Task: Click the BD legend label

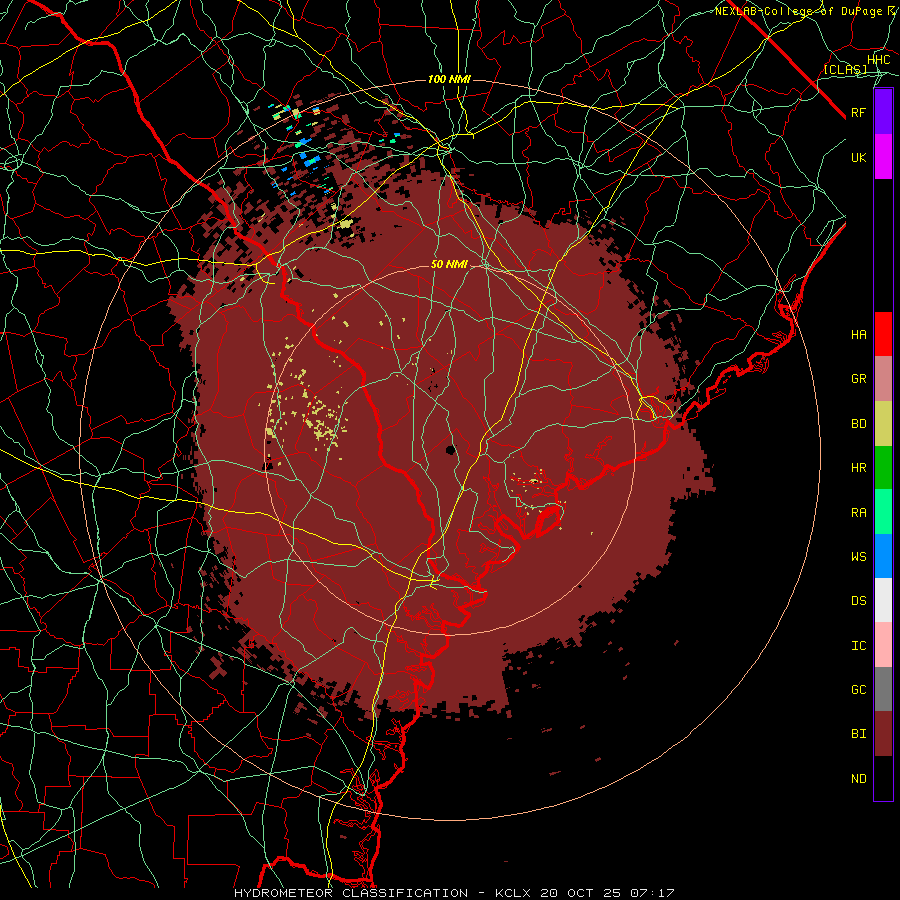Action: (859, 424)
